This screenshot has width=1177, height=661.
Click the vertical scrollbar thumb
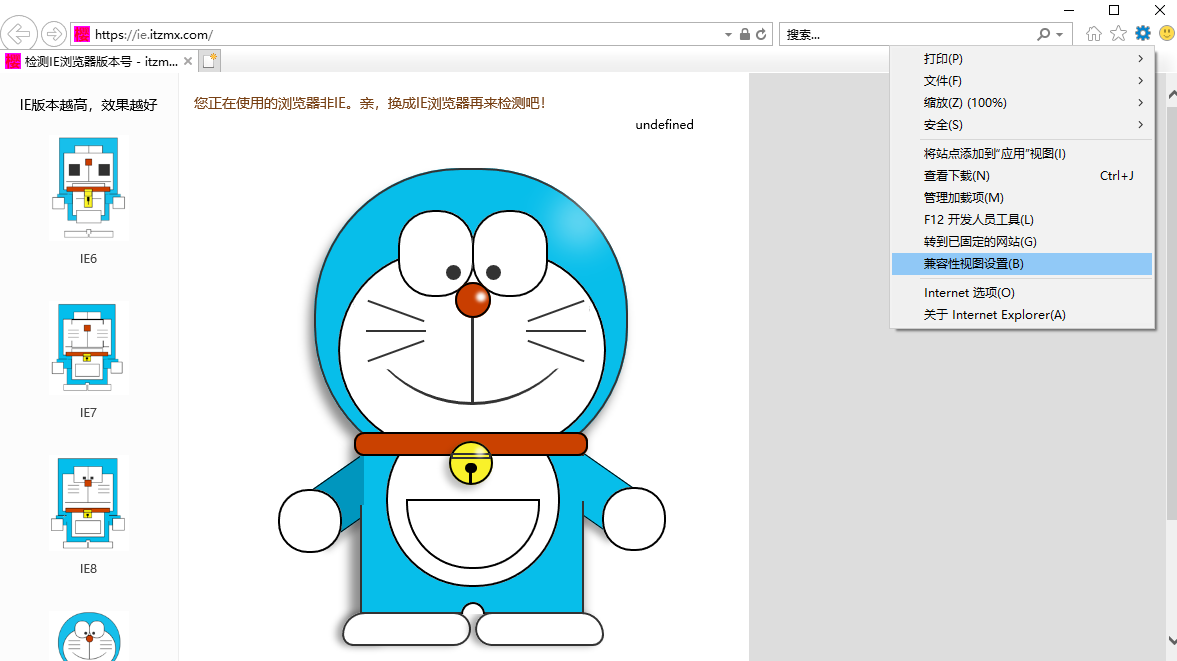1171,312
